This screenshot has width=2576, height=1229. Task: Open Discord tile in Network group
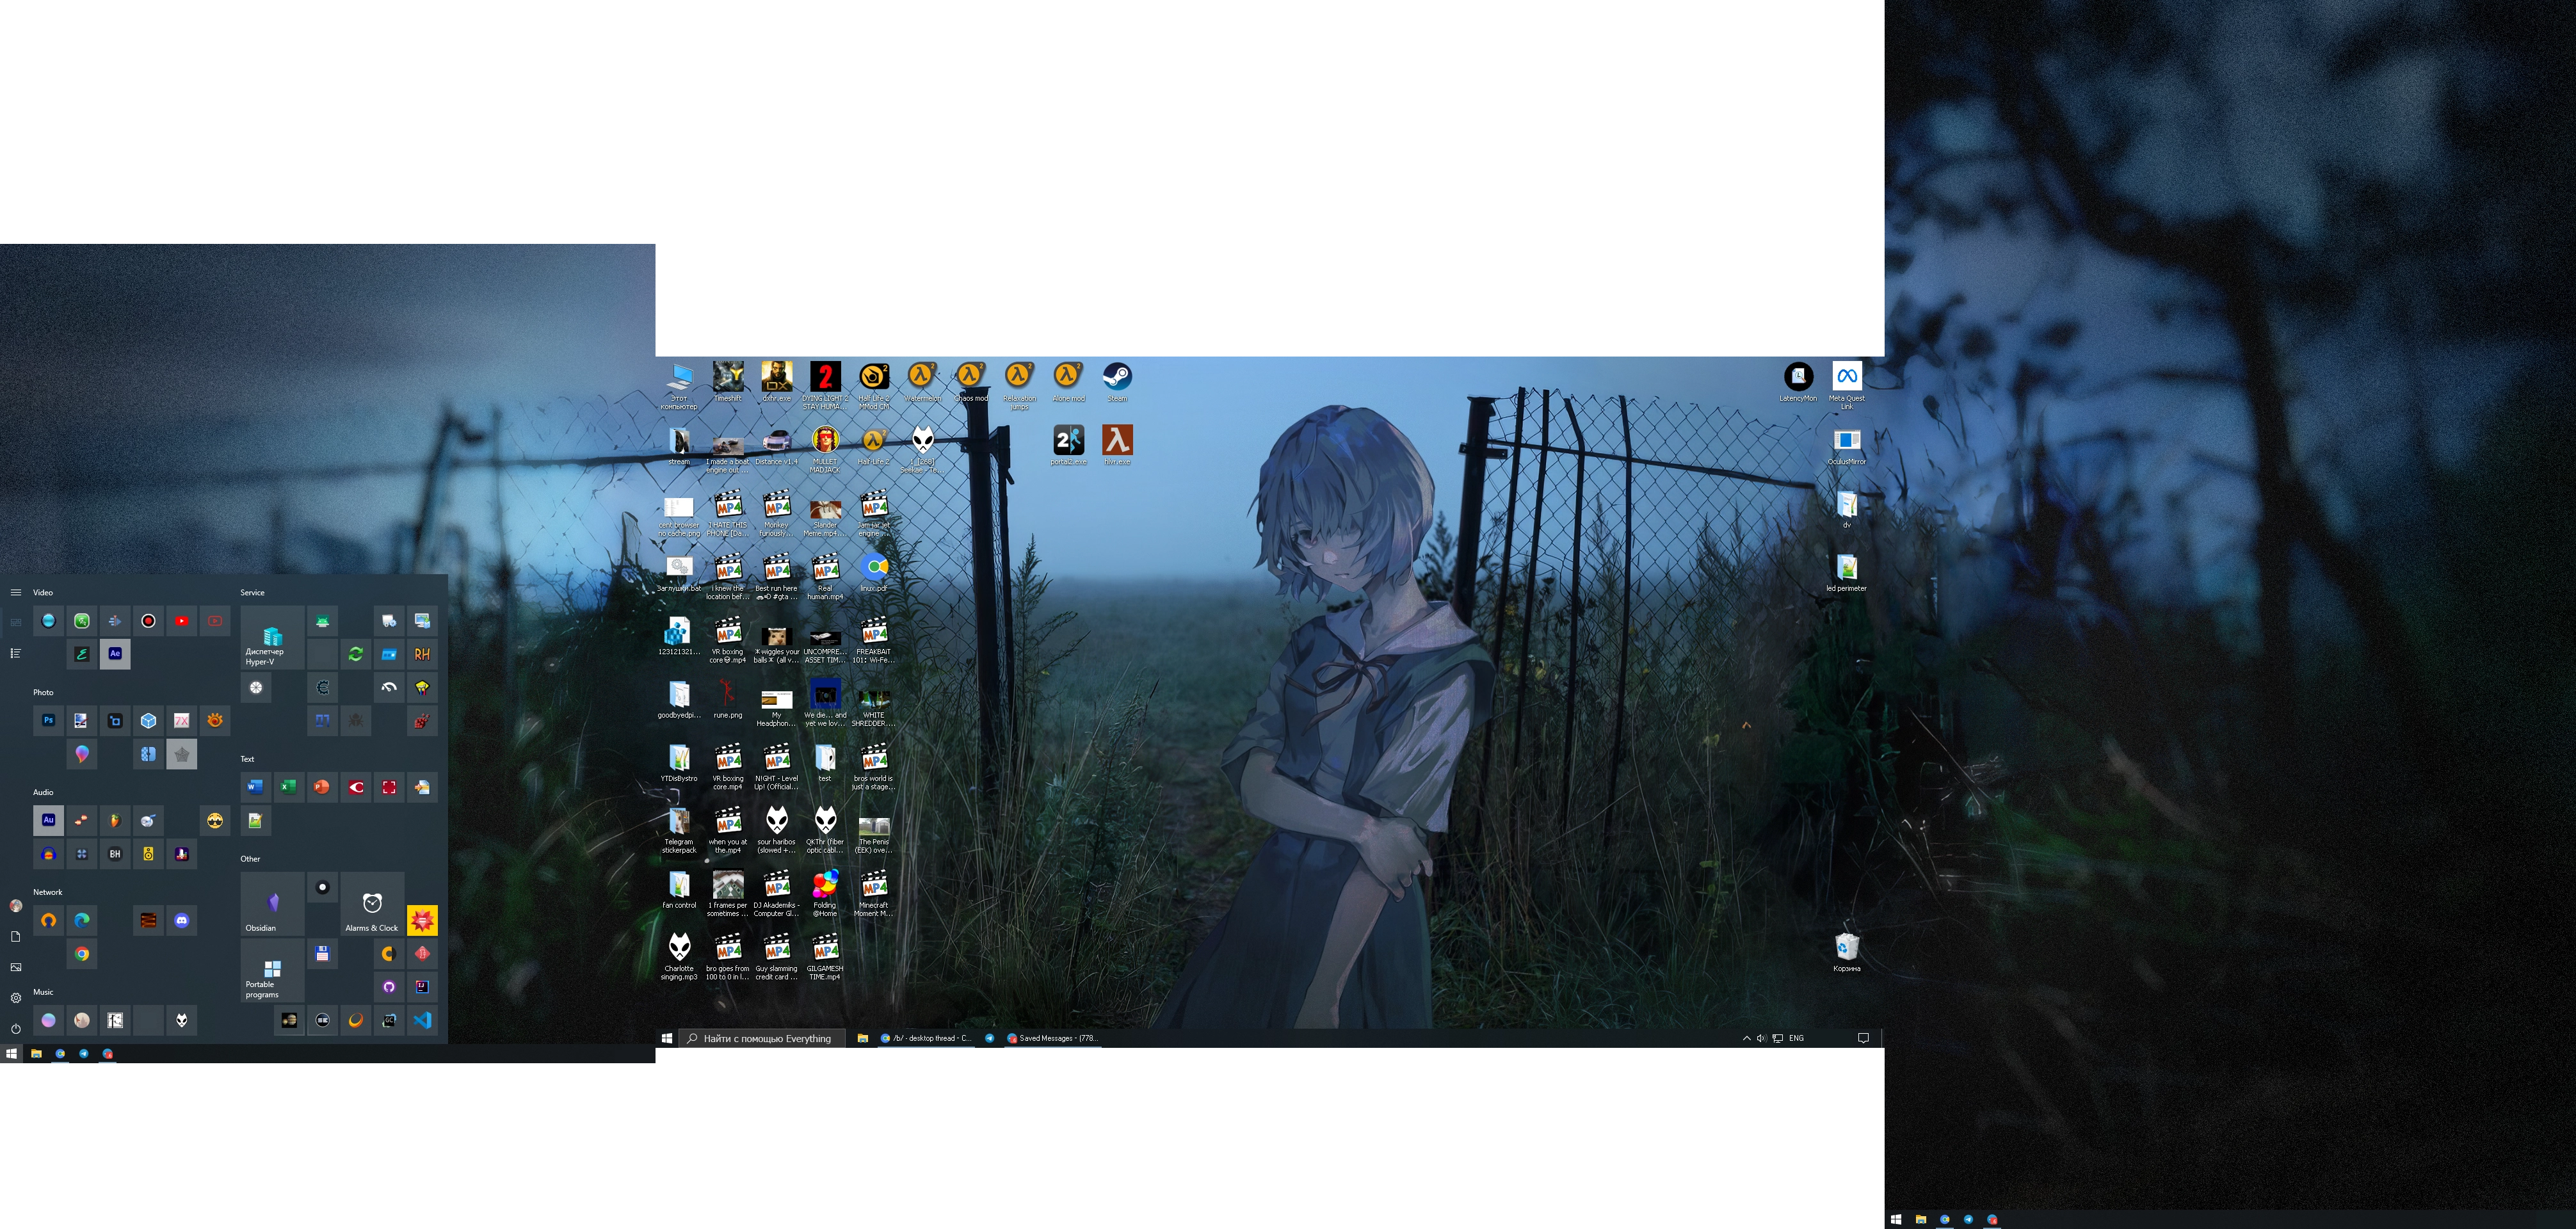click(x=182, y=920)
